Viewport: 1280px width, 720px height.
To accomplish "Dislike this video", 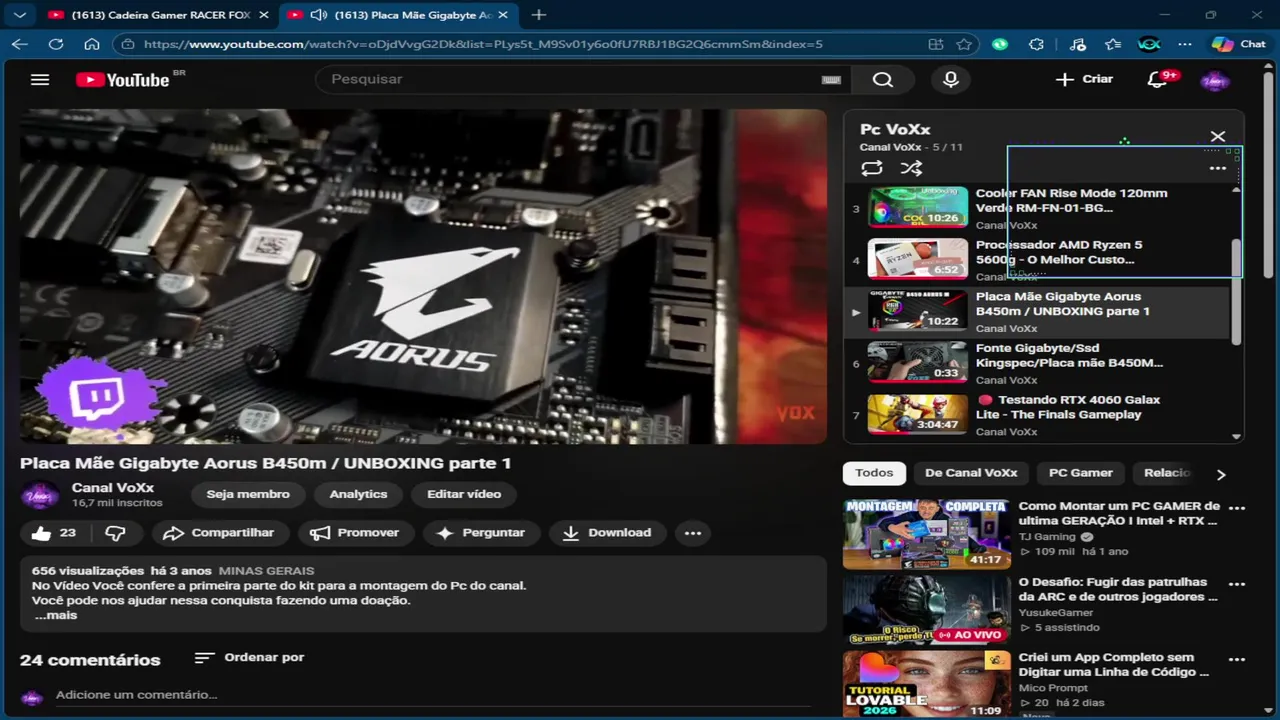I will 116,533.
